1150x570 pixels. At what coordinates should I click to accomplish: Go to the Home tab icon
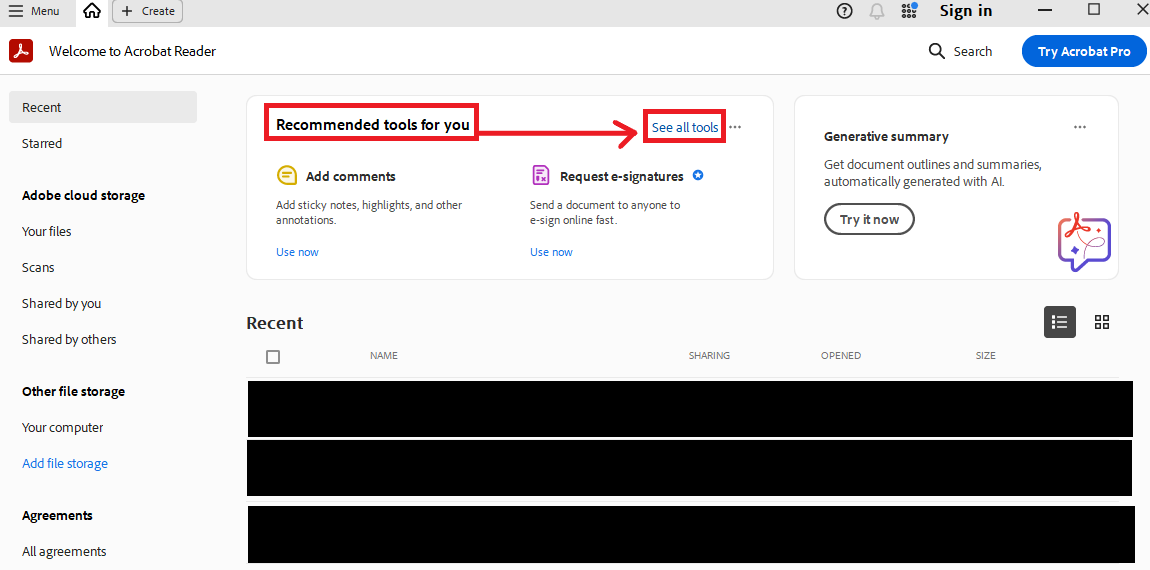click(x=92, y=11)
